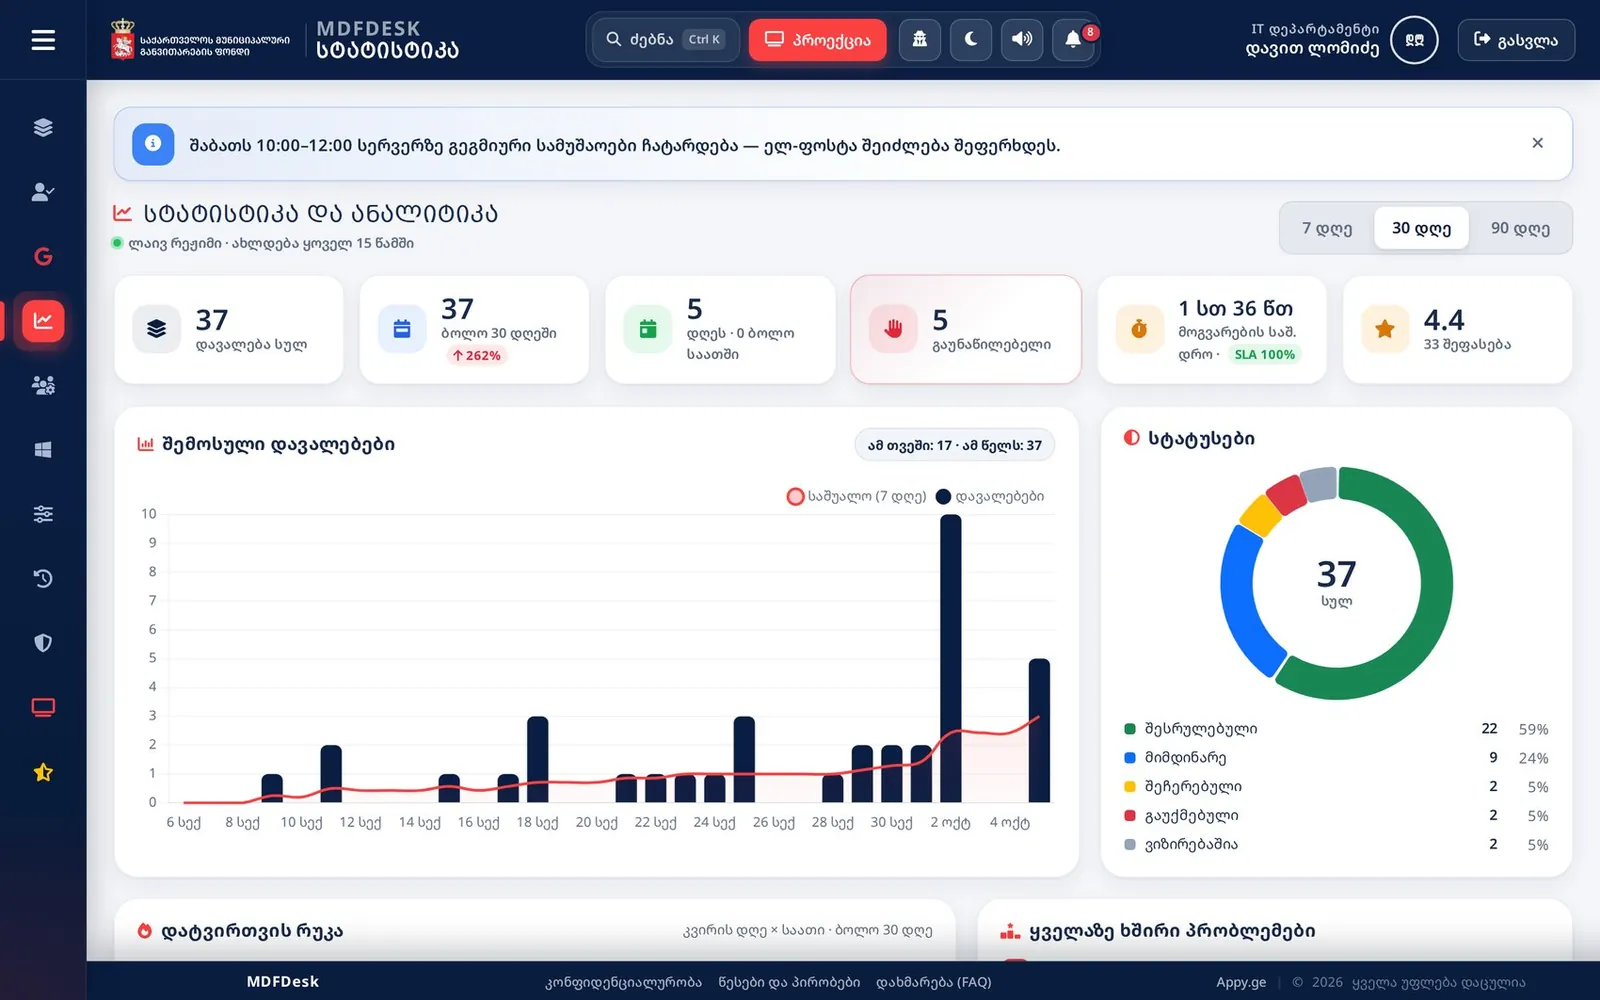This screenshot has width=1600, height=1000.
Task: Click the SLA 100% badge
Action: point(1264,354)
